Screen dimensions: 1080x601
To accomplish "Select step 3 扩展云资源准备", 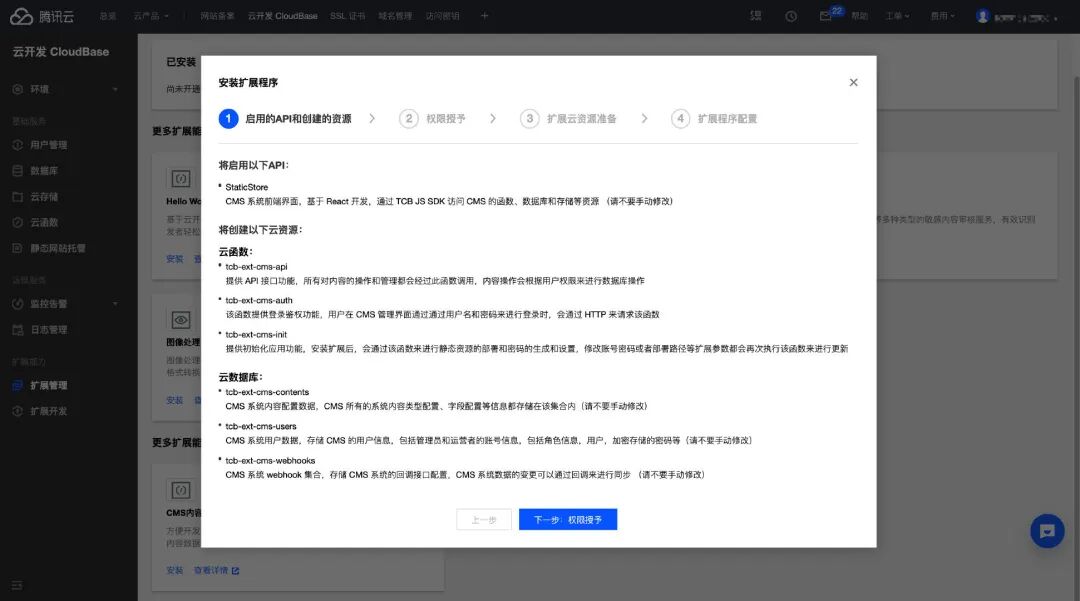I will click(569, 118).
